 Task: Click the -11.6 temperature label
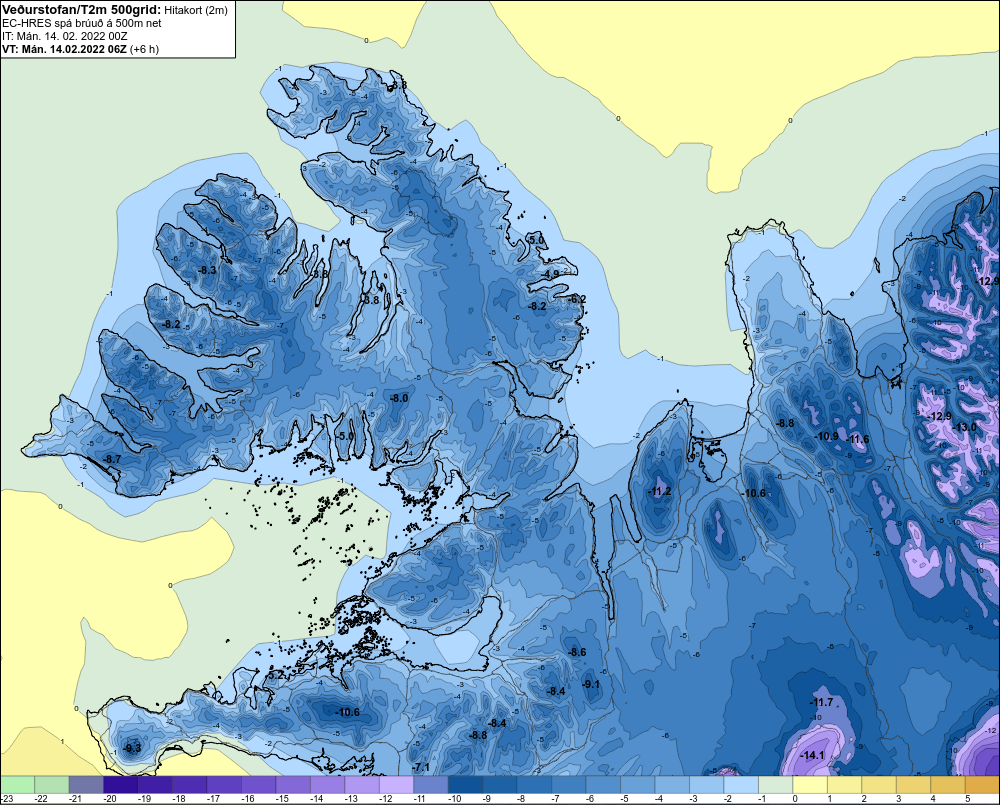click(x=858, y=439)
